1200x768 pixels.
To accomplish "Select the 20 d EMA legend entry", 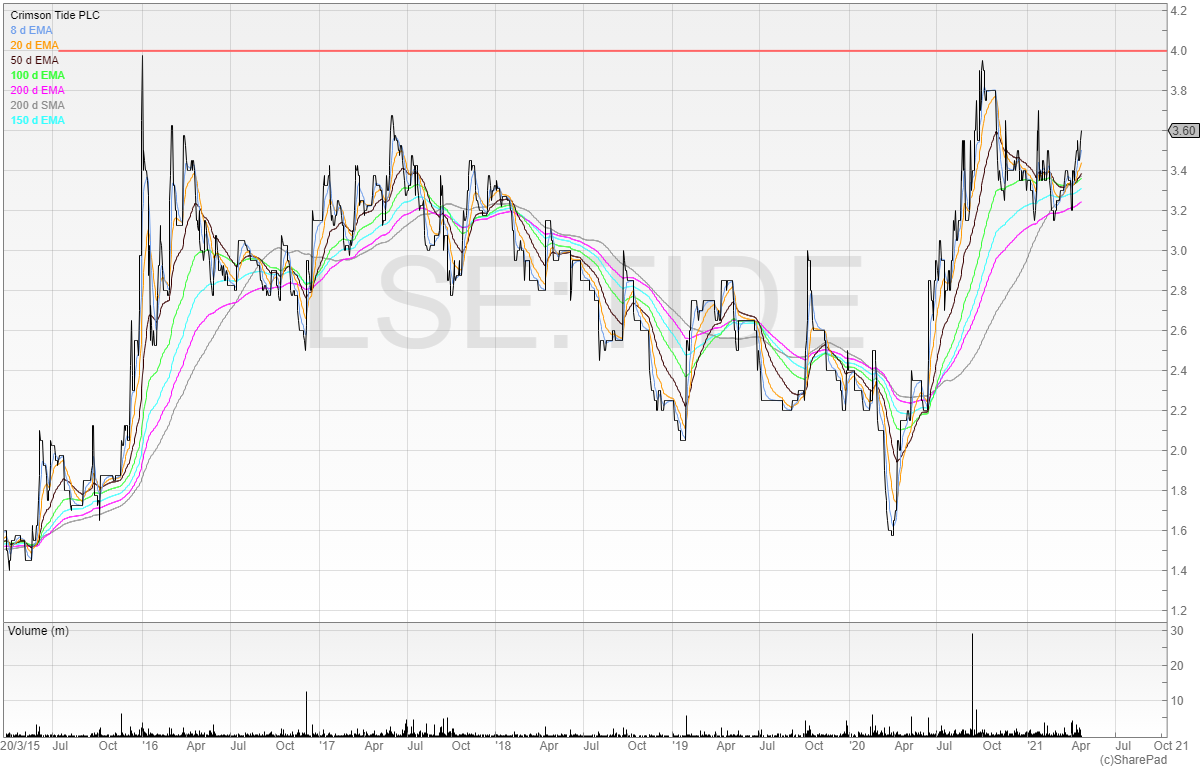I will pos(34,45).
